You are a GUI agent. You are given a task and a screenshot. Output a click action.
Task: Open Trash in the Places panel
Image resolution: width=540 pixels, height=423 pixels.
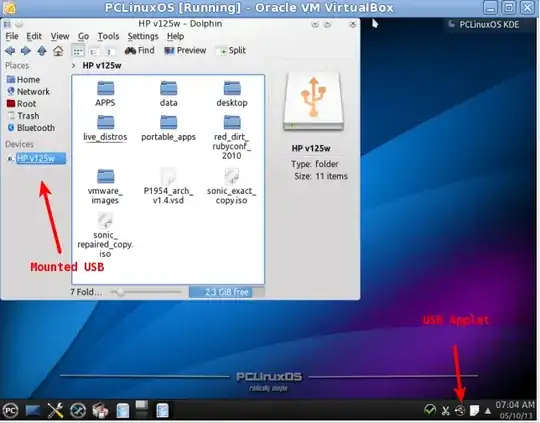tap(23, 116)
